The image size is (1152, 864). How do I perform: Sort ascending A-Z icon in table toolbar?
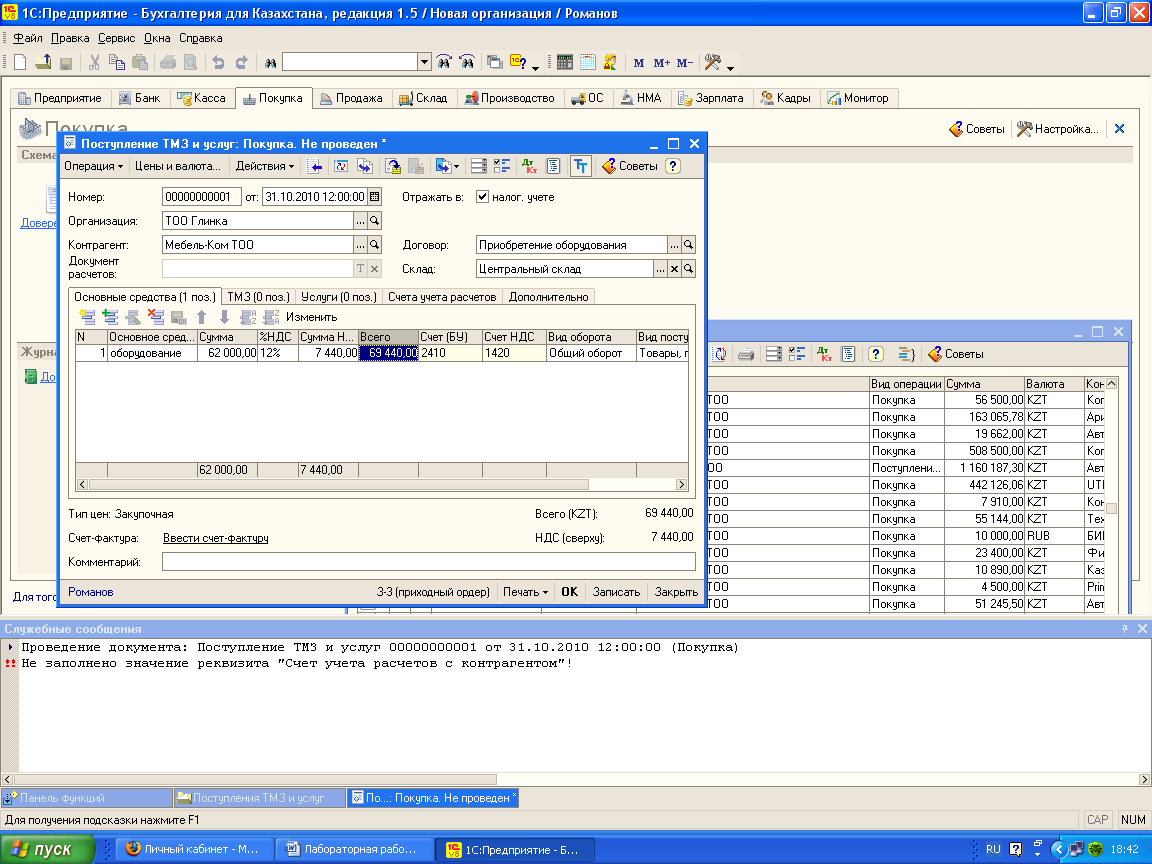pyautogui.click(x=248, y=317)
